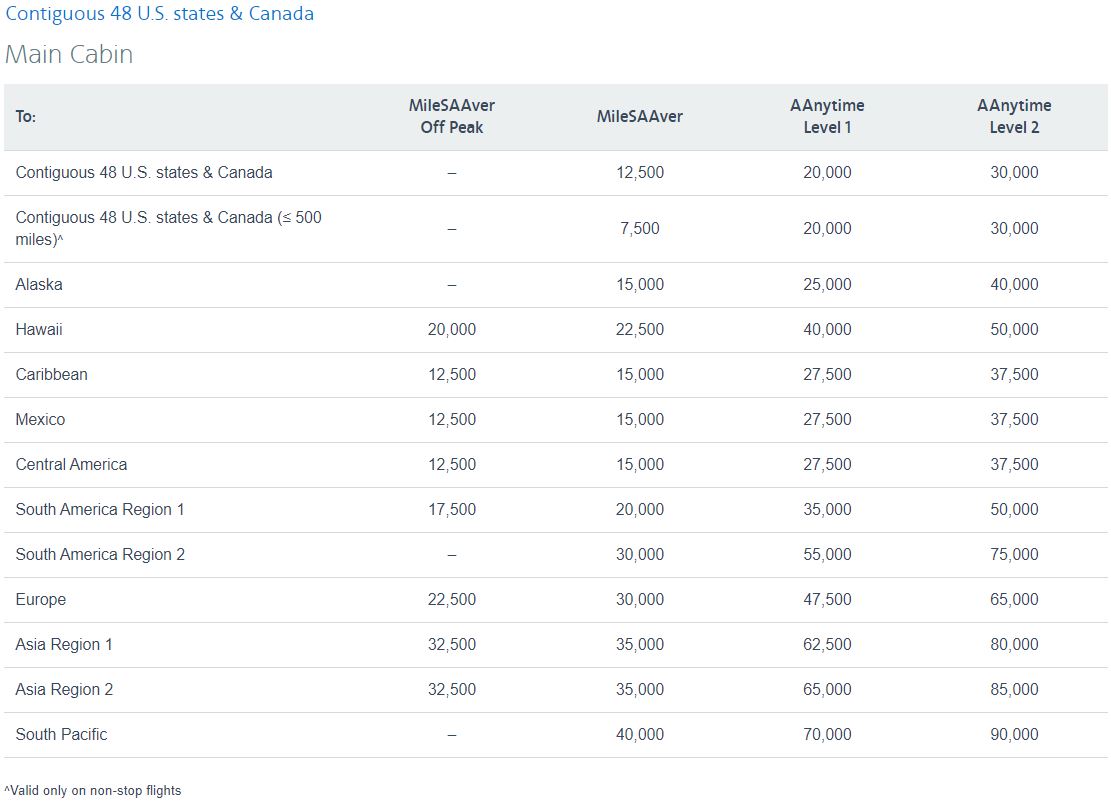Click Hawaii's 20,000 Off Peak value

point(451,329)
